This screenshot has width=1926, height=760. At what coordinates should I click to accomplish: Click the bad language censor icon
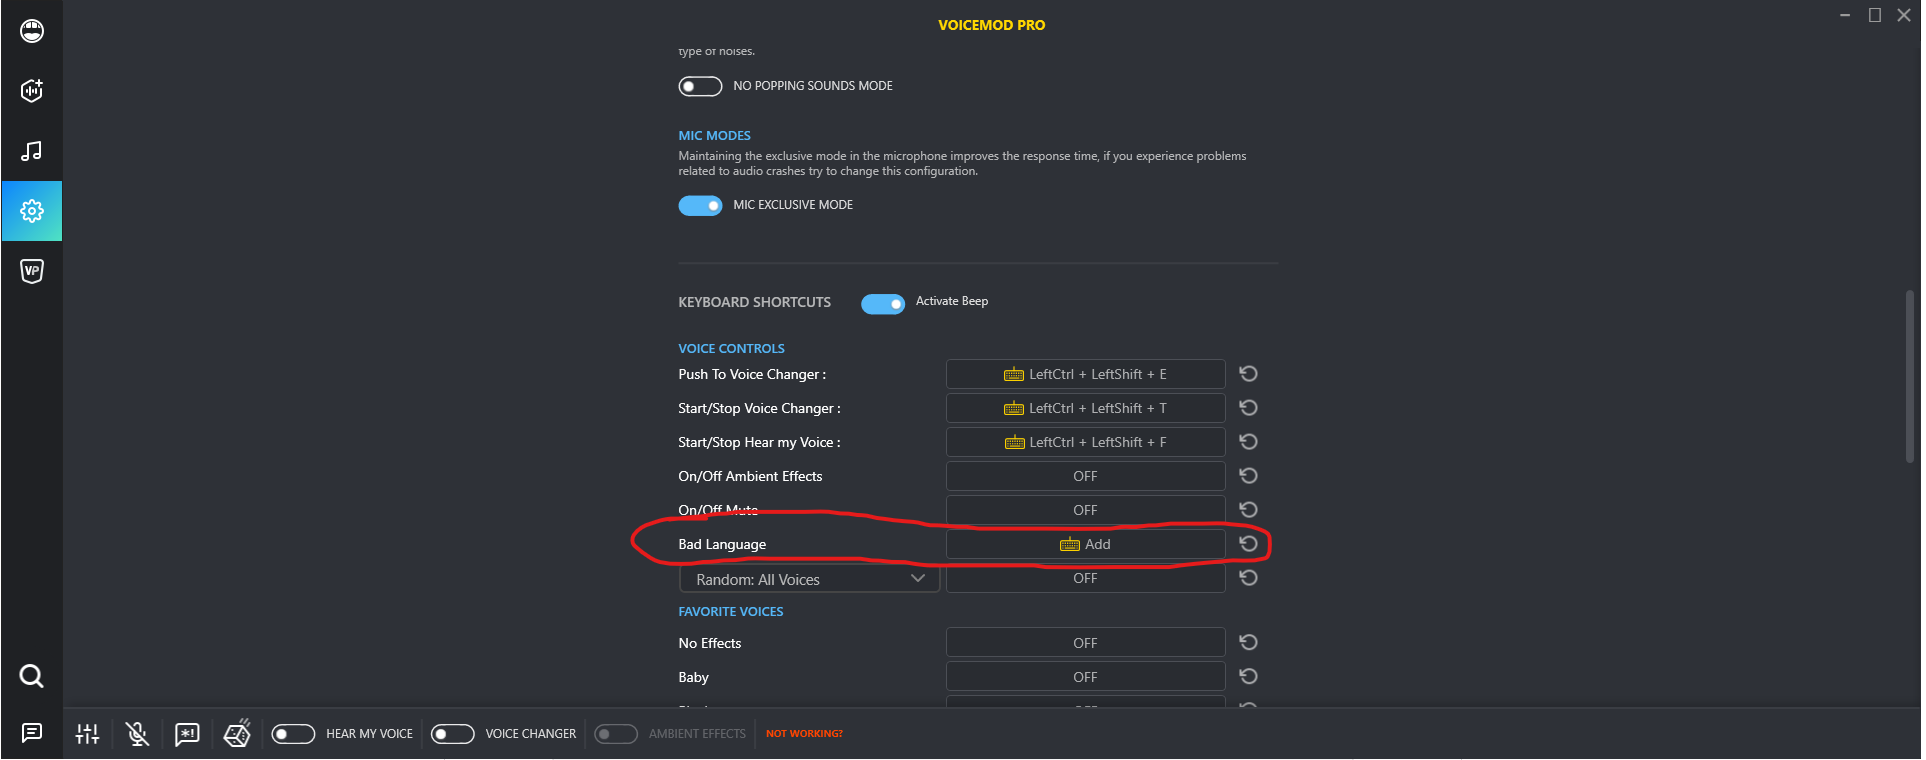(187, 734)
